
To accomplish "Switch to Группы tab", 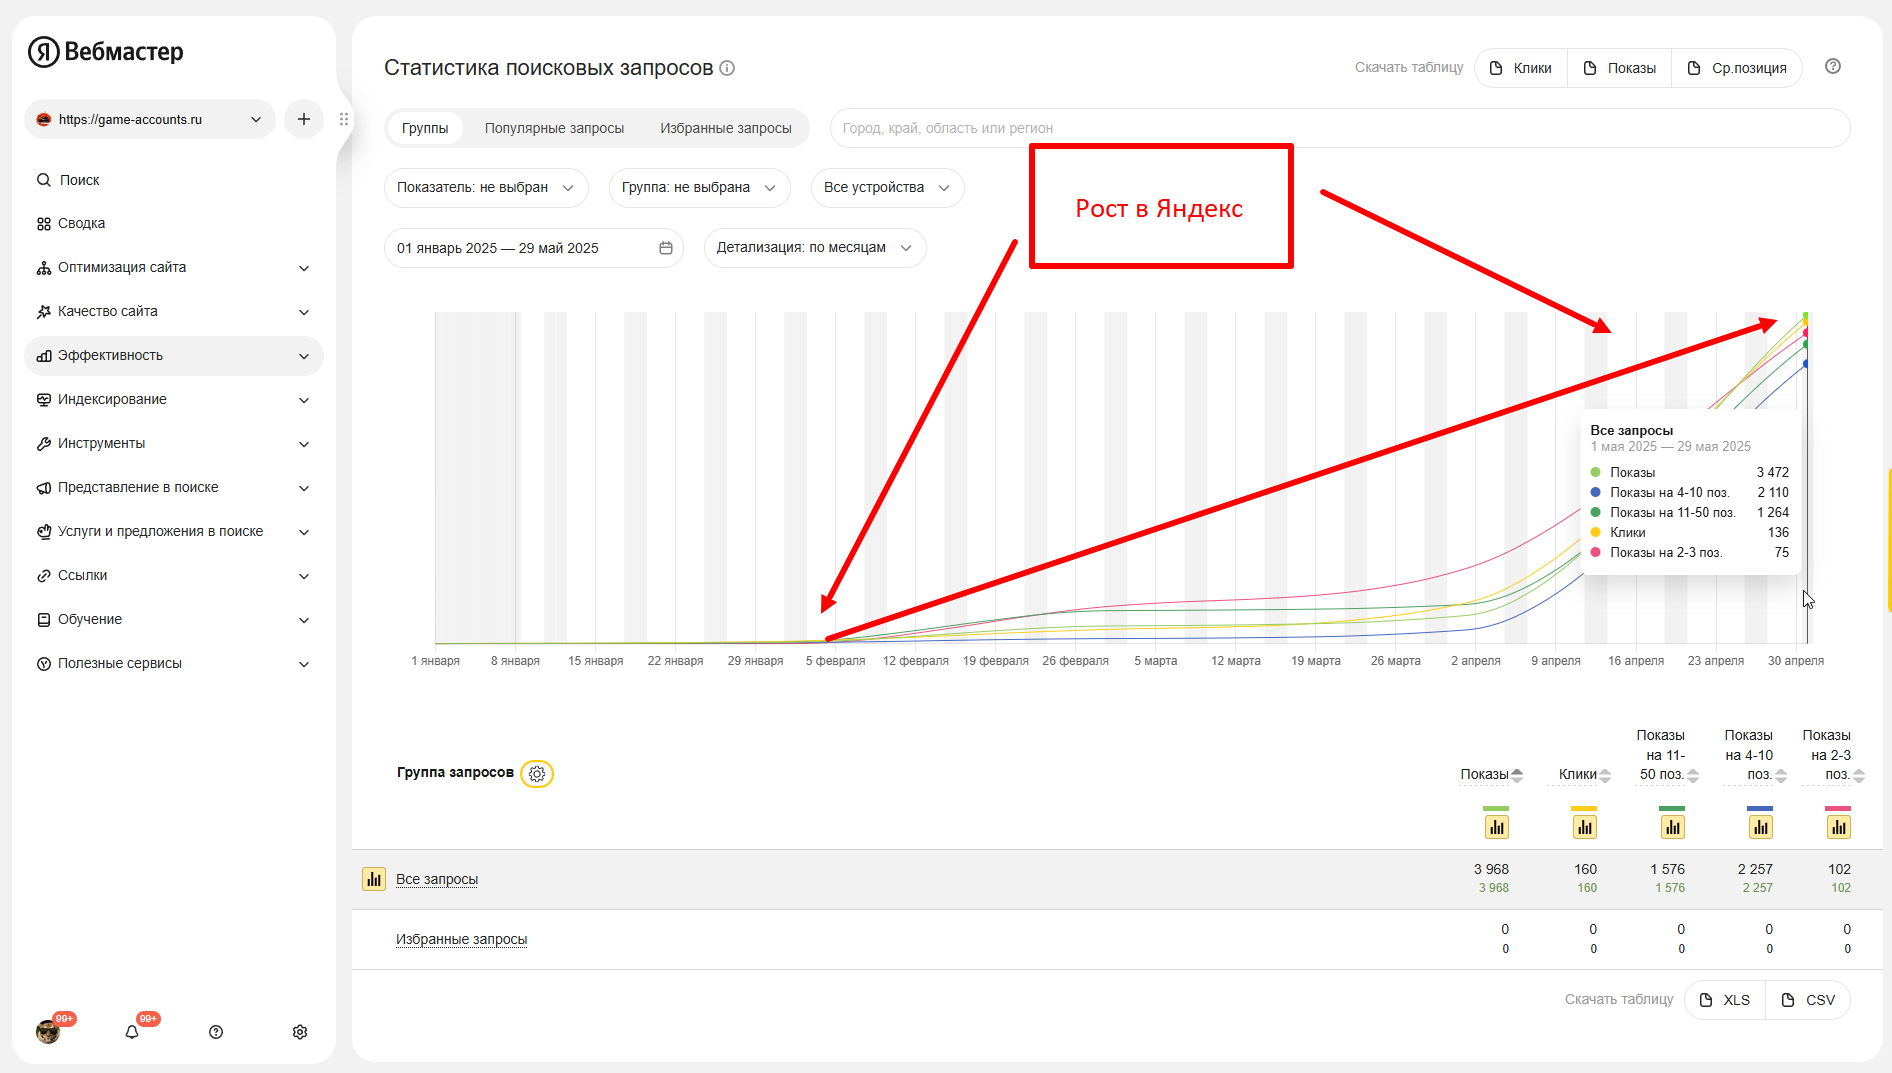I will (425, 128).
